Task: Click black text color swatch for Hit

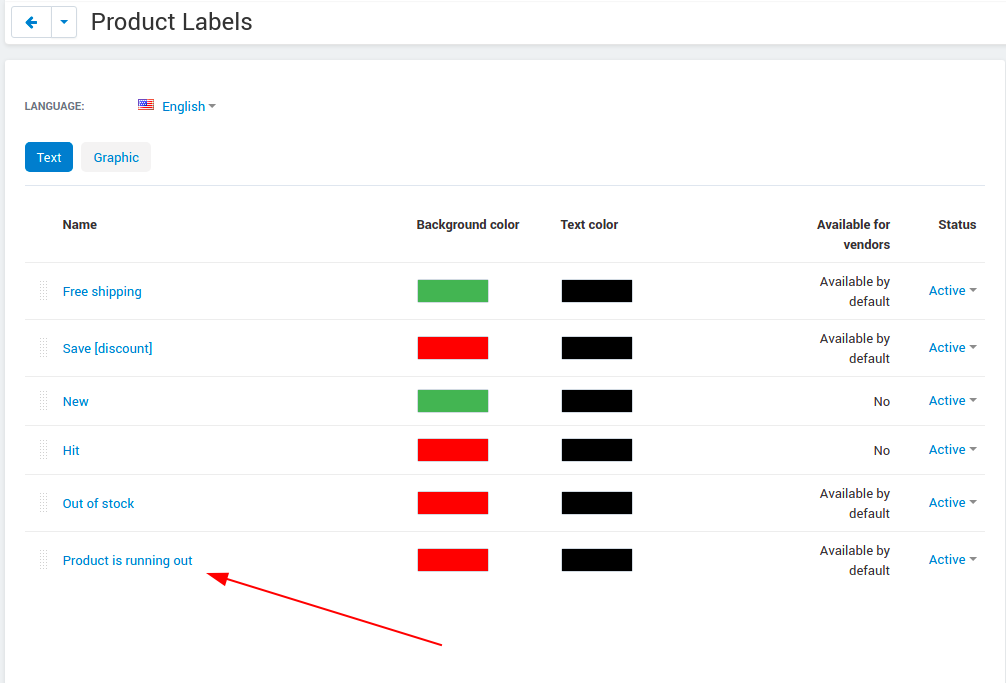Action: 597,450
